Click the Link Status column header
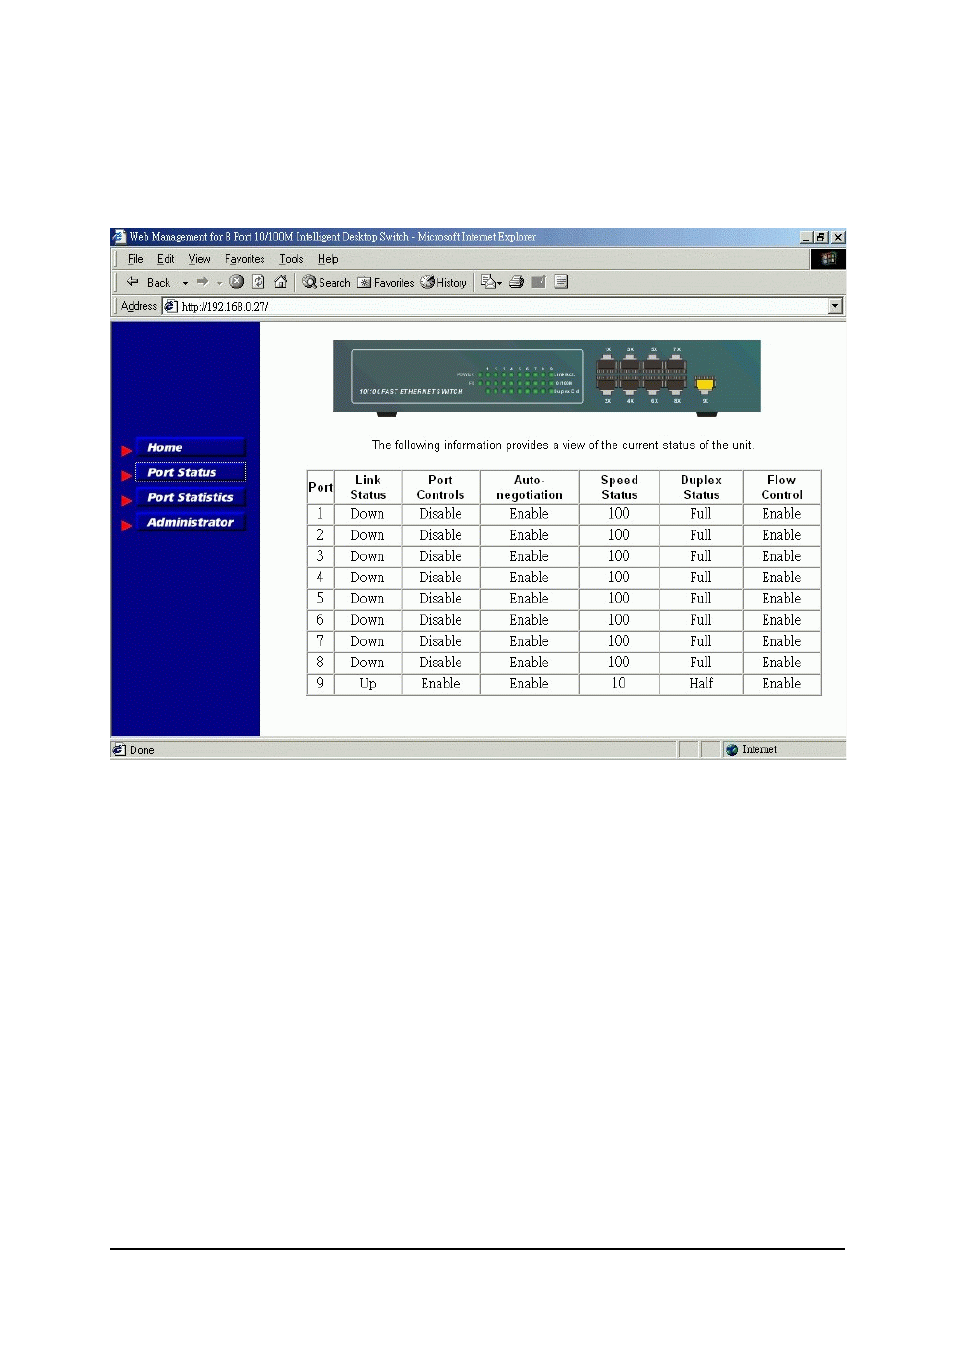This screenshot has height=1359, width=954. 368,487
